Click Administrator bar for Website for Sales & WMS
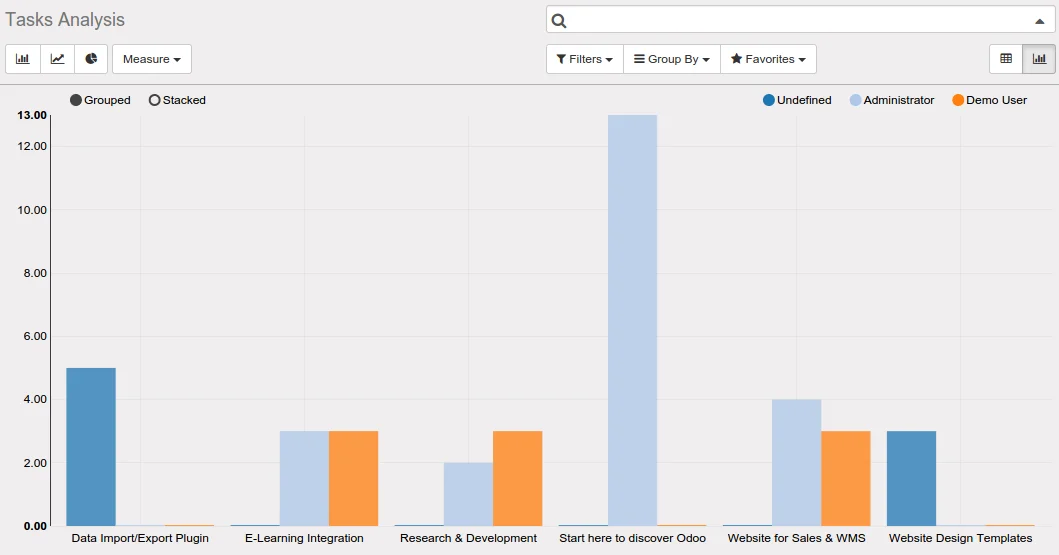This screenshot has width=1059, height=555. pyautogui.click(x=796, y=462)
